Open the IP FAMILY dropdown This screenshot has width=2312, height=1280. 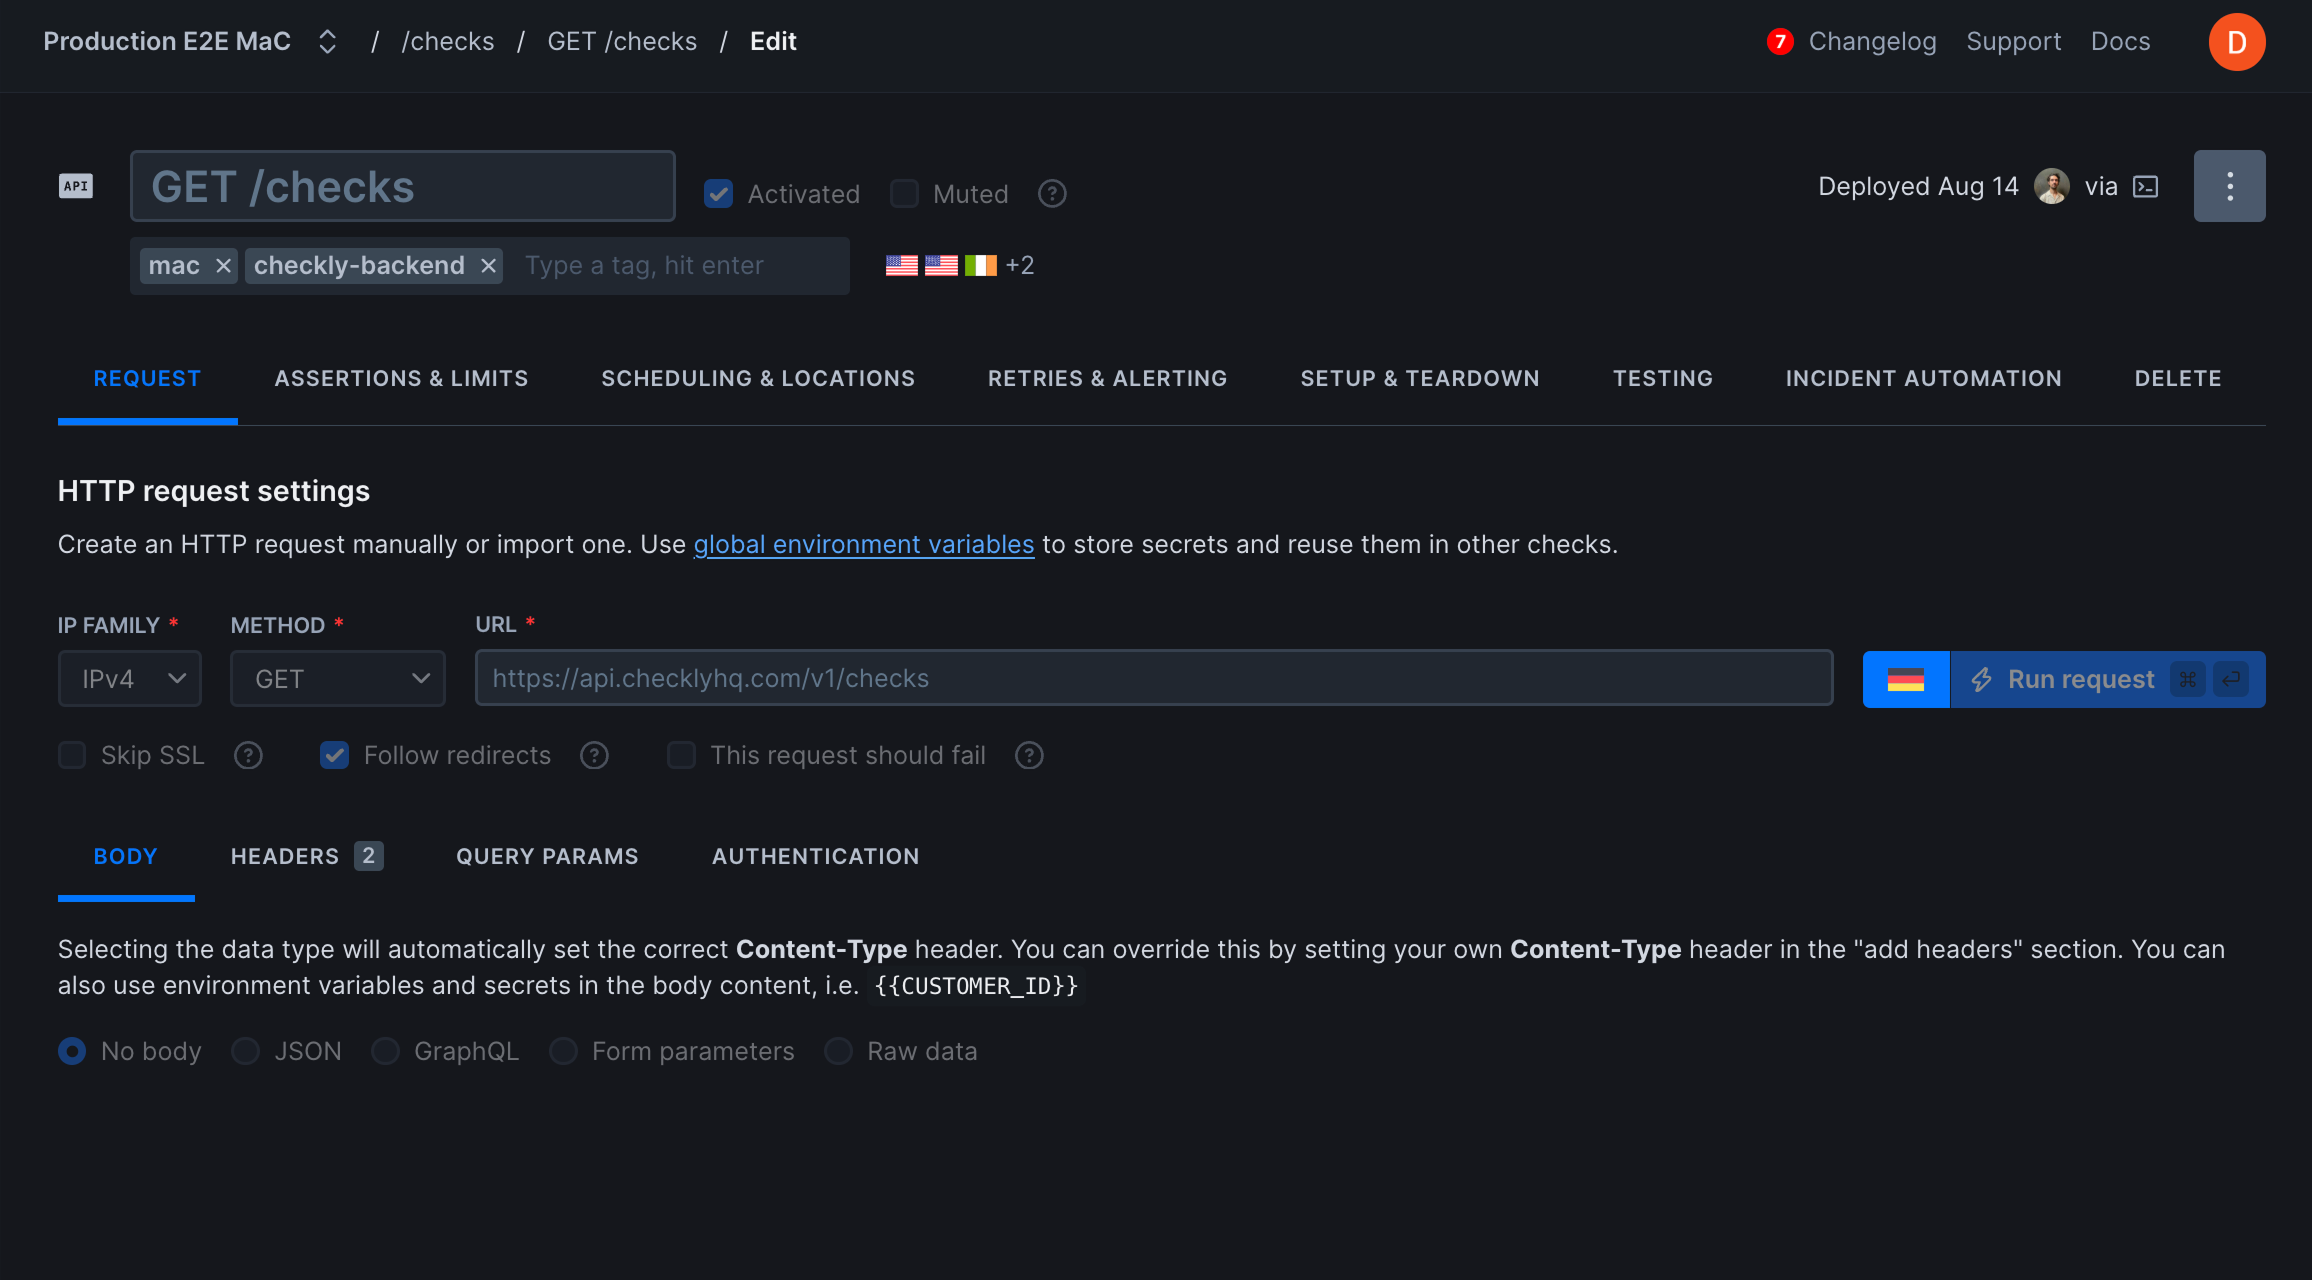129,678
